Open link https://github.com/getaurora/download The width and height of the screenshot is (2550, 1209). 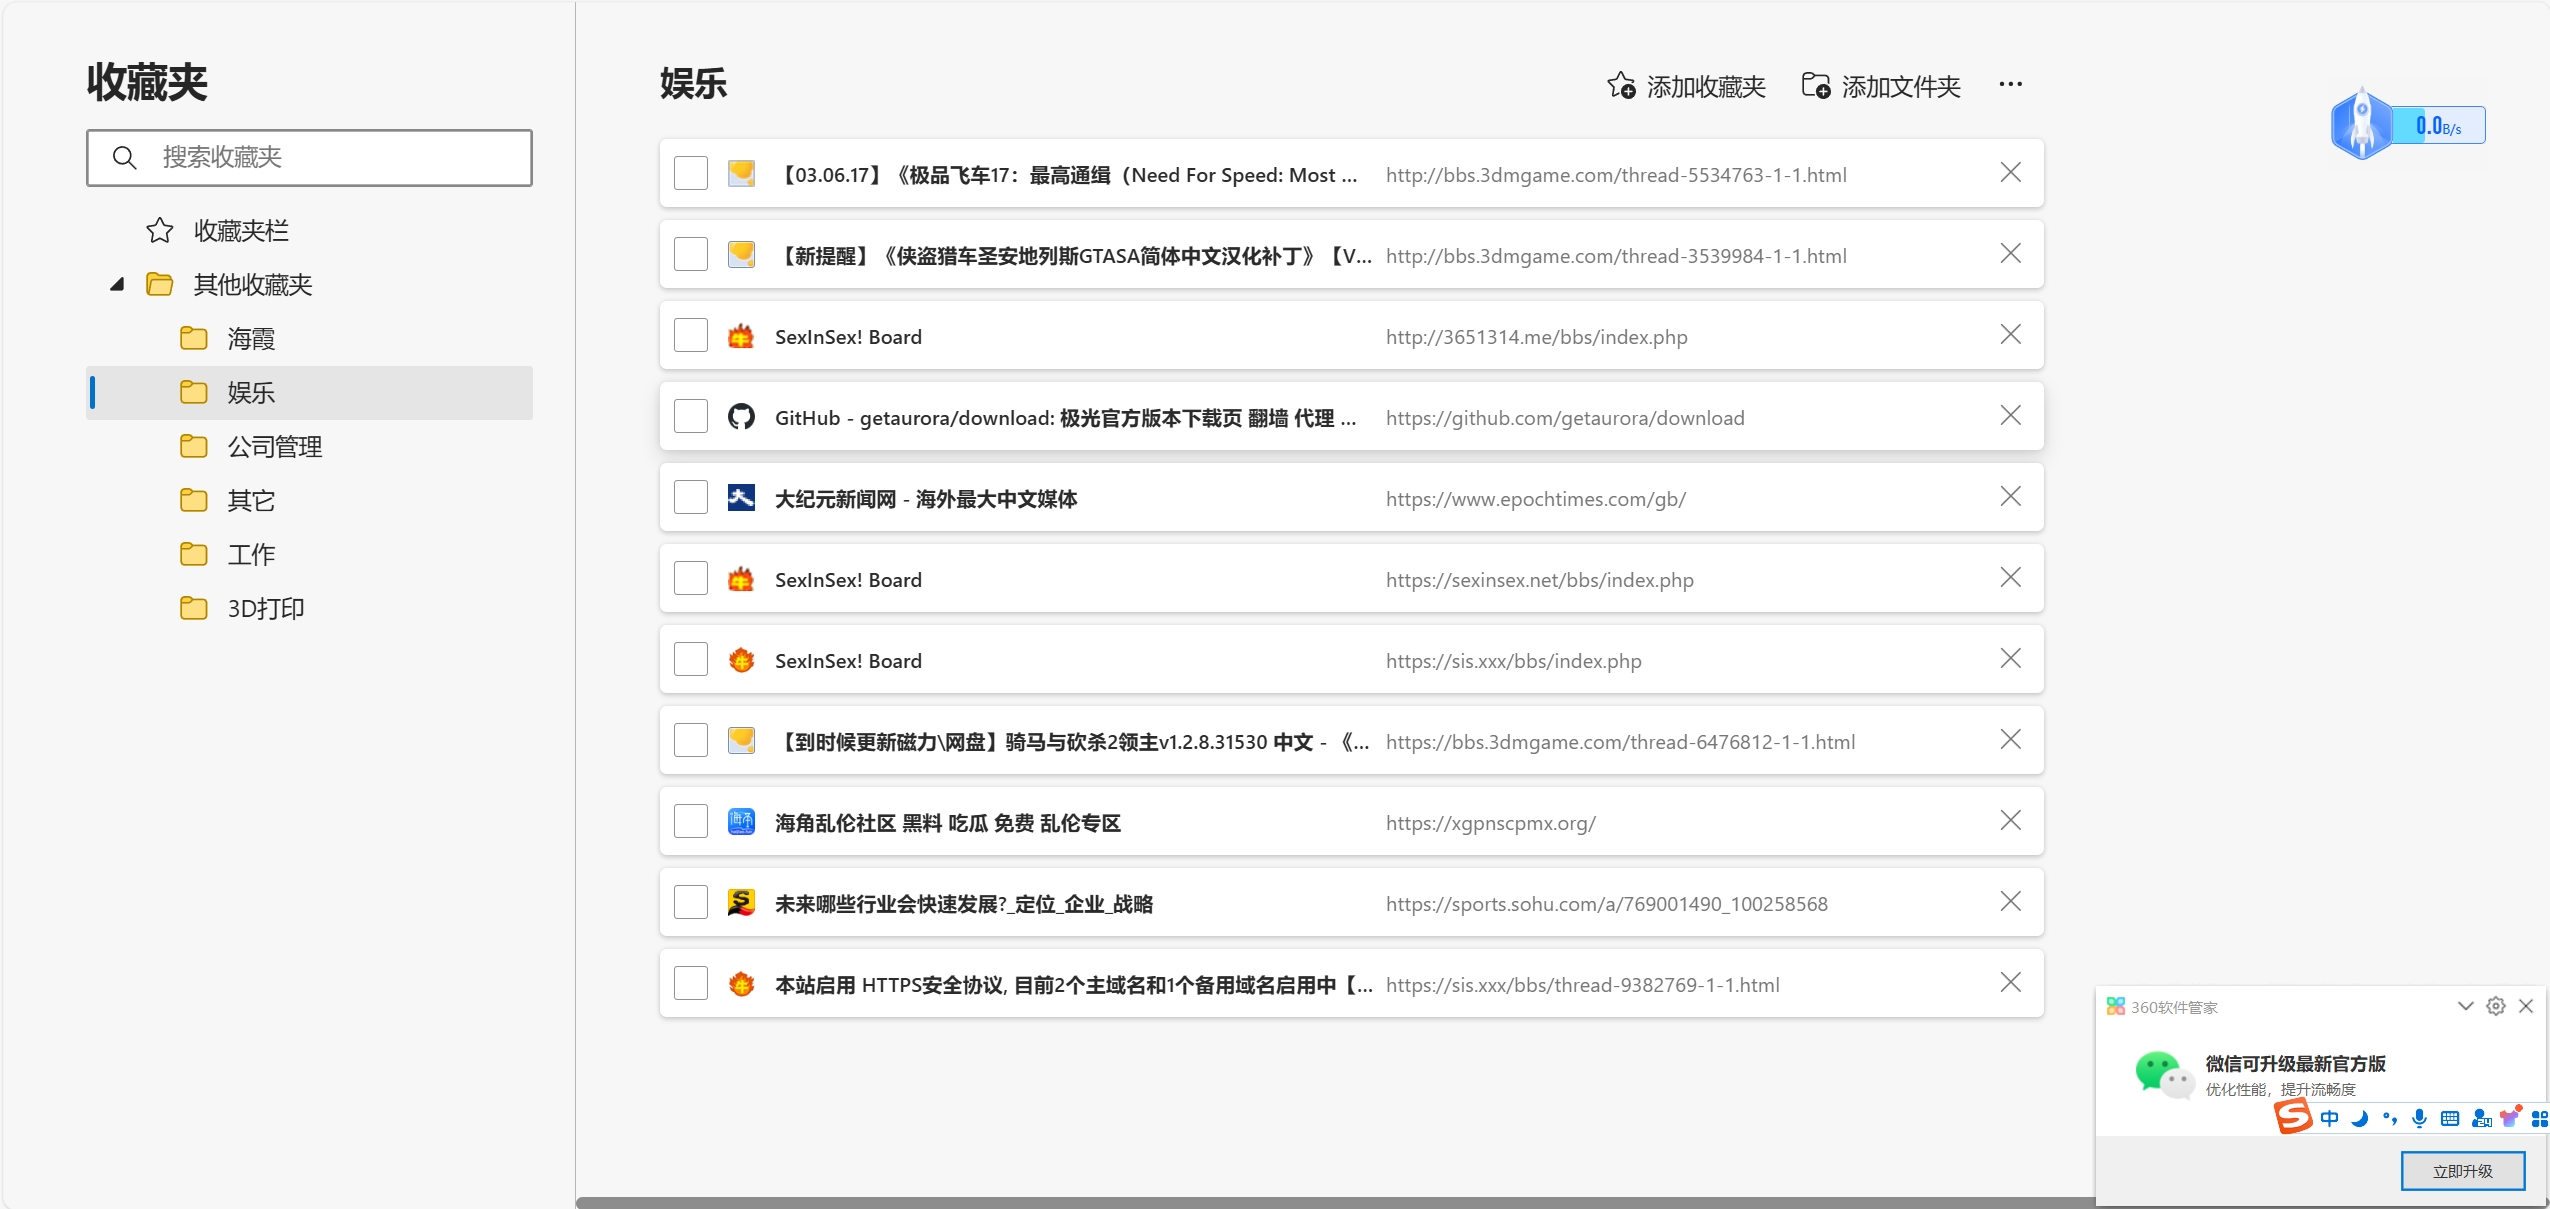[1565, 418]
